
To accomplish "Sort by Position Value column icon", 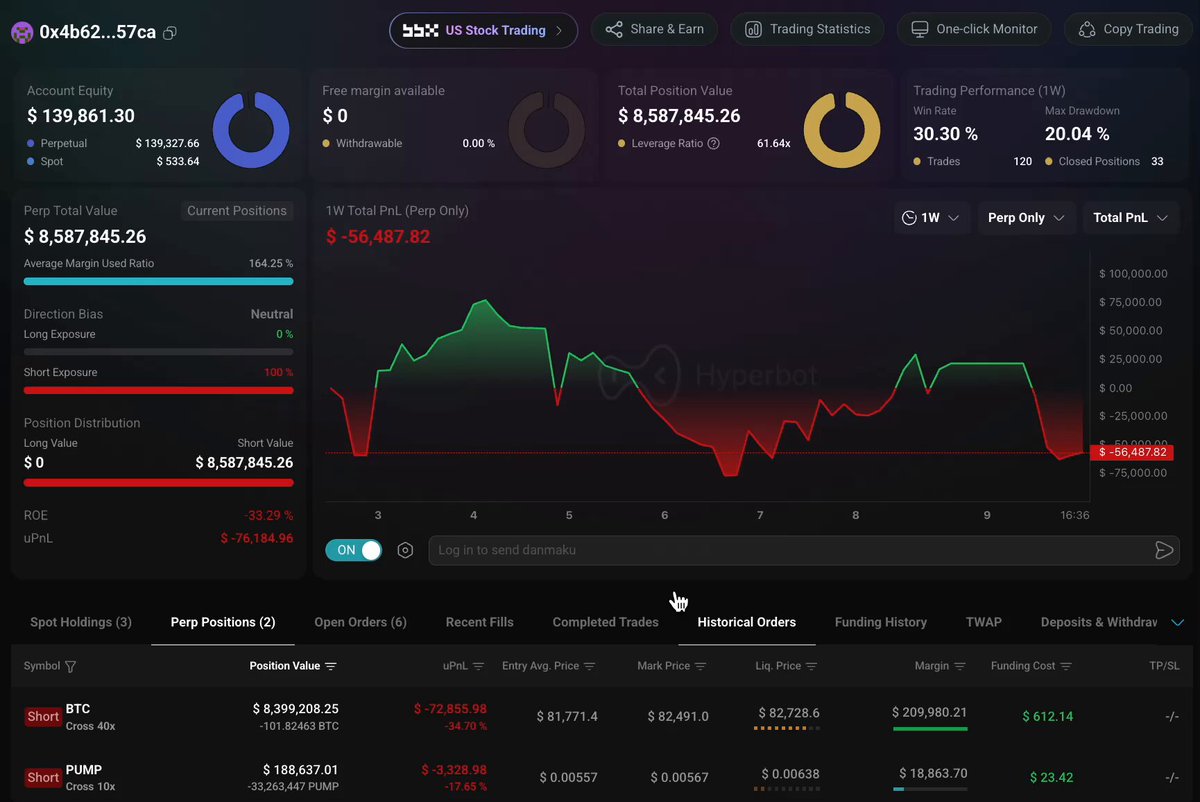I will pyautogui.click(x=331, y=666).
